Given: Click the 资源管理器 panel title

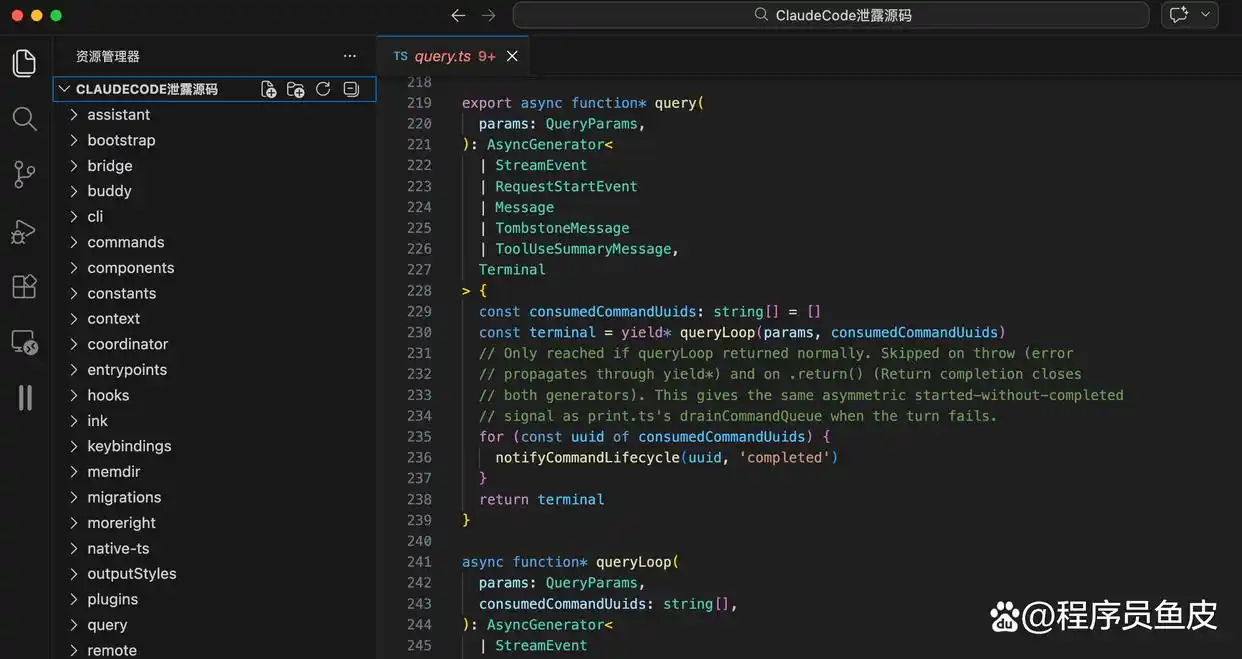Looking at the screenshot, I should click(108, 56).
